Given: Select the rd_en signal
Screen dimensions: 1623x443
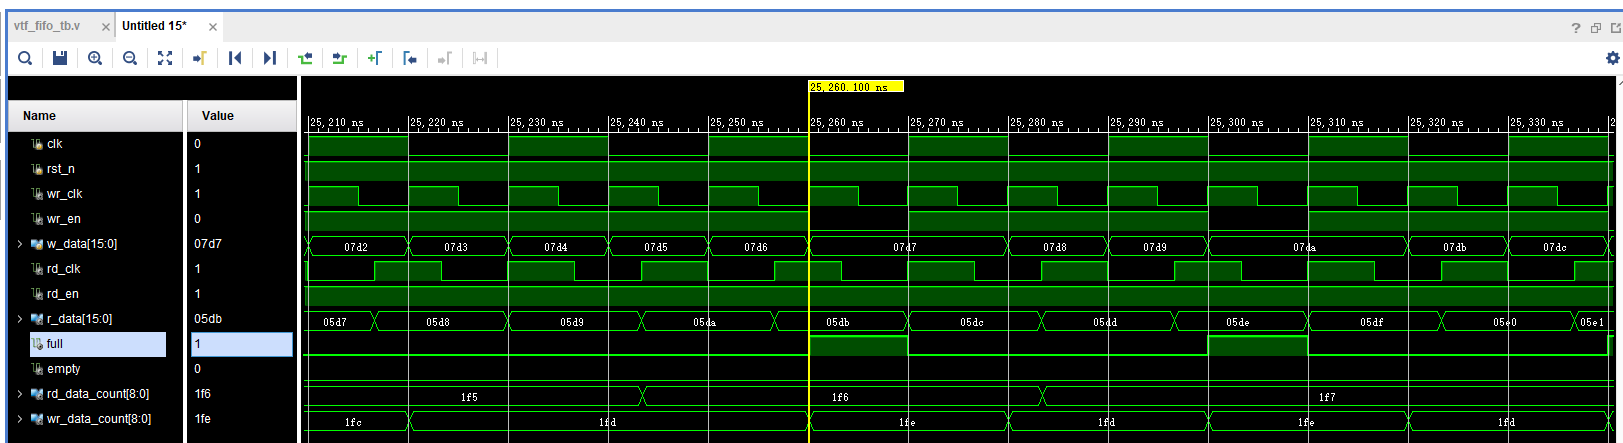Looking at the screenshot, I should (x=62, y=294).
